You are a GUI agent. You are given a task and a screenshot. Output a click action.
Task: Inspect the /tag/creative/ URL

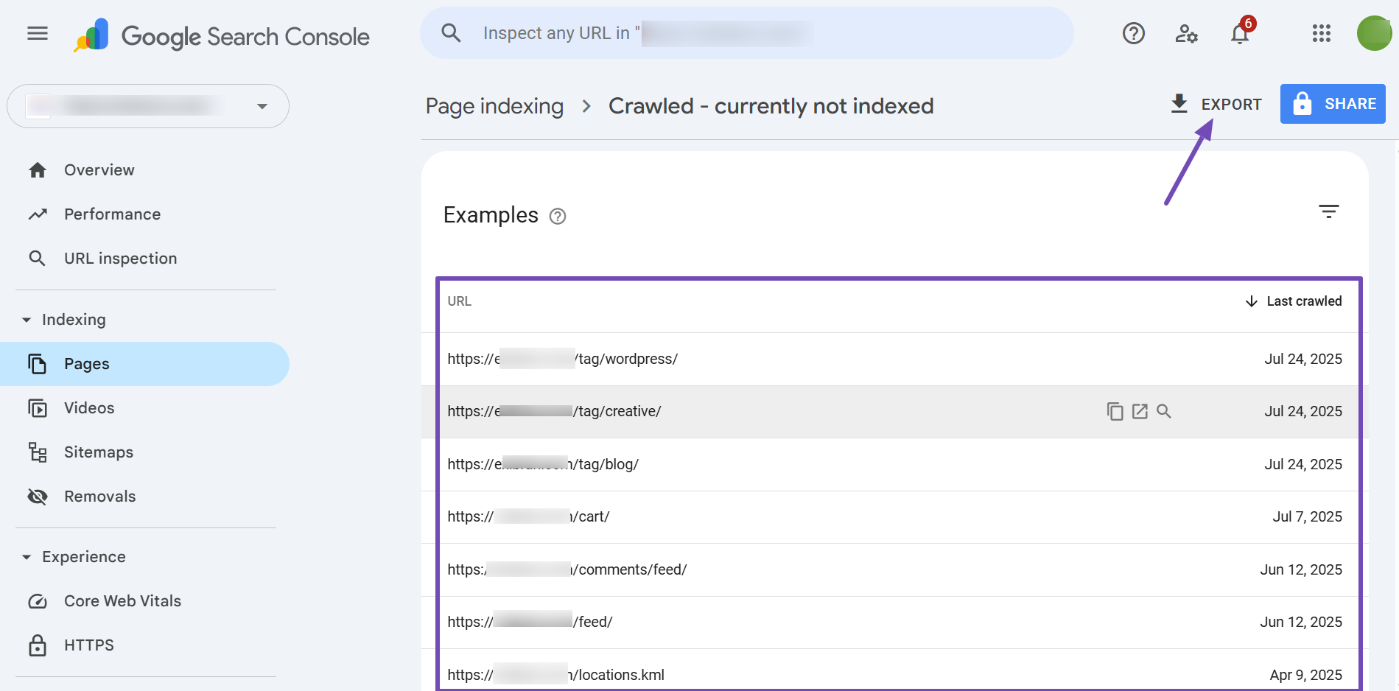pos(1164,411)
